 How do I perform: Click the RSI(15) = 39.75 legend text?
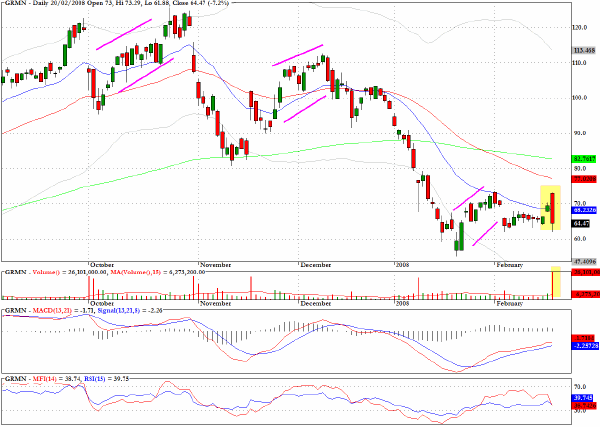tap(106, 379)
